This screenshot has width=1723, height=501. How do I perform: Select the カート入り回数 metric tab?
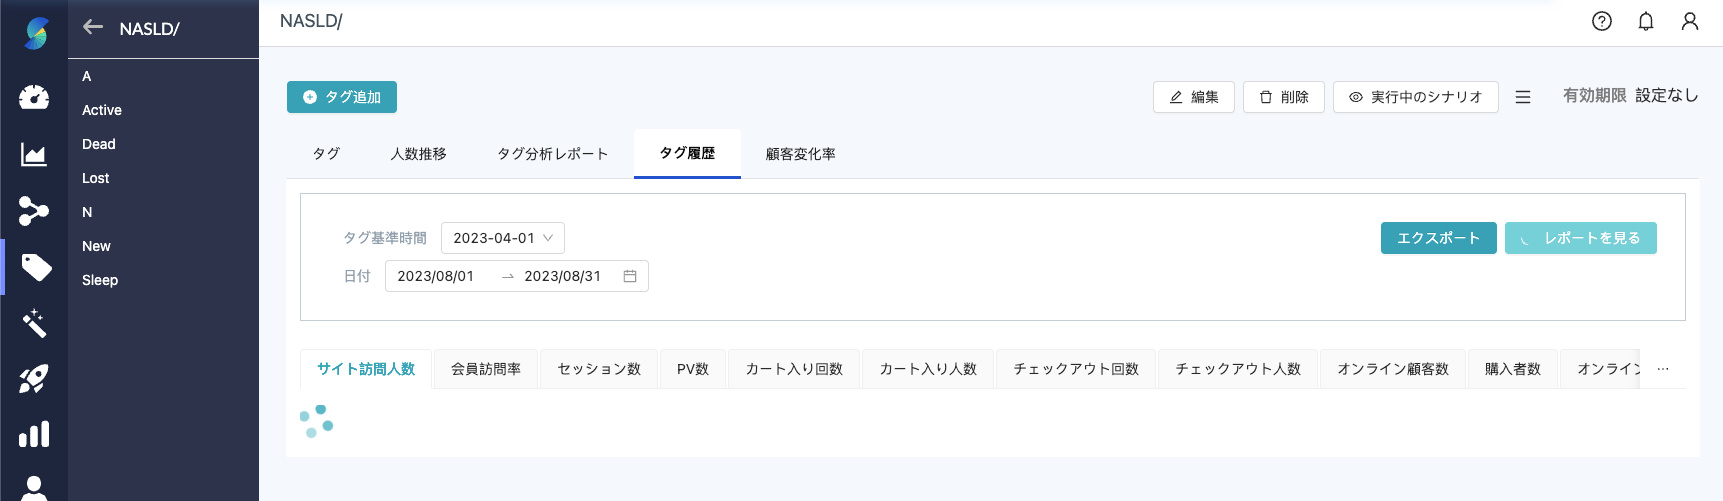[794, 369]
